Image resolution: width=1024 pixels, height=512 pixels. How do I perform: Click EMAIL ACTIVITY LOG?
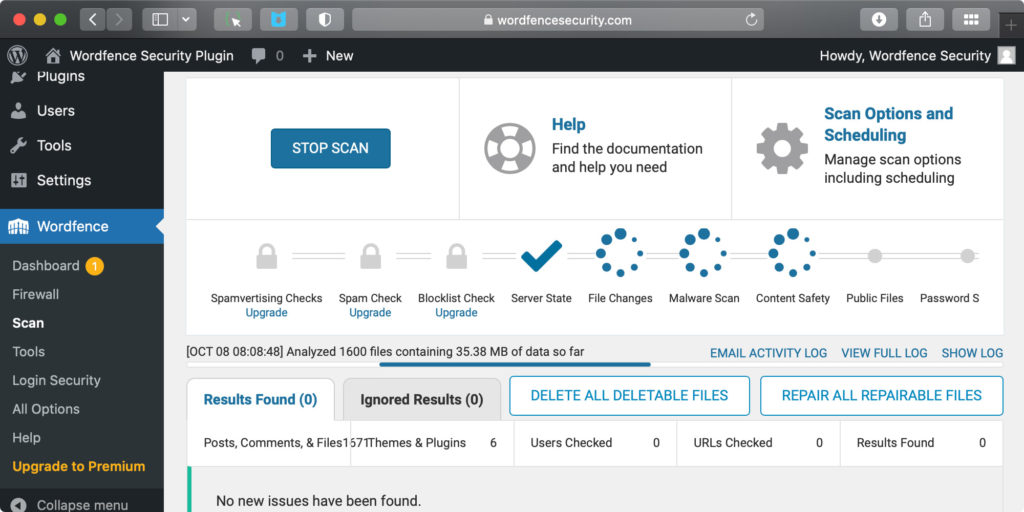coord(769,353)
